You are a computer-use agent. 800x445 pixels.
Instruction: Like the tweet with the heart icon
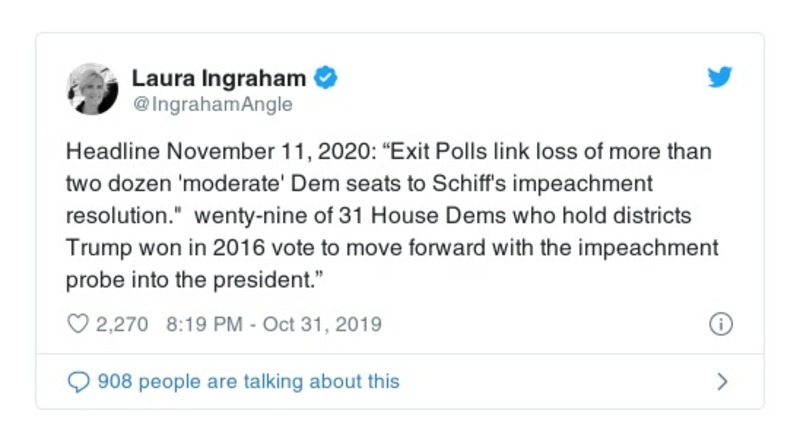(x=78, y=325)
